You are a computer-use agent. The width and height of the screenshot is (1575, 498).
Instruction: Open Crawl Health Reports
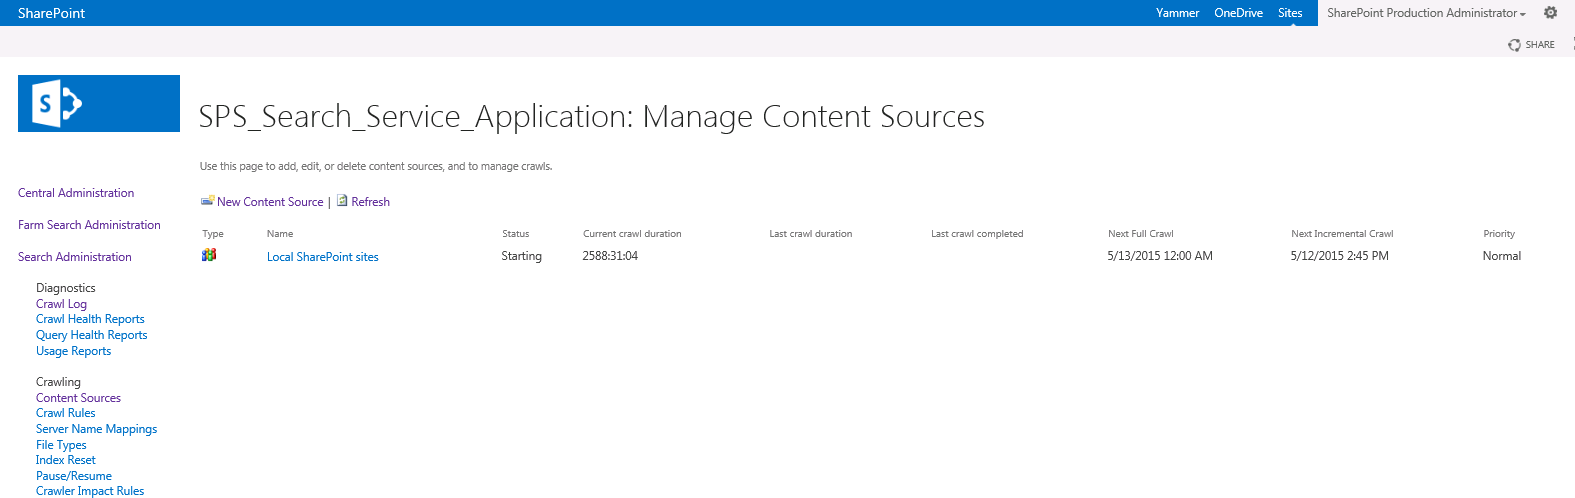point(90,319)
